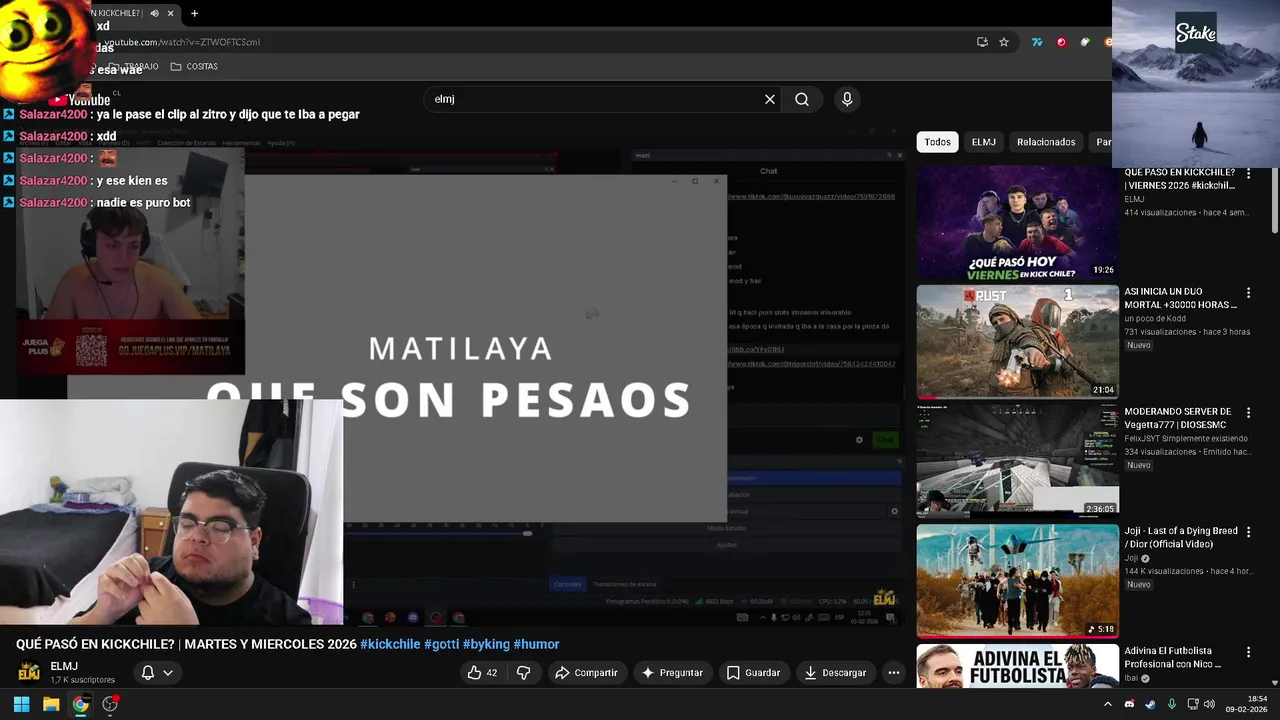Screen dimensions: 1280x720
Task: Click the Preguntar button
Action: tap(672, 673)
